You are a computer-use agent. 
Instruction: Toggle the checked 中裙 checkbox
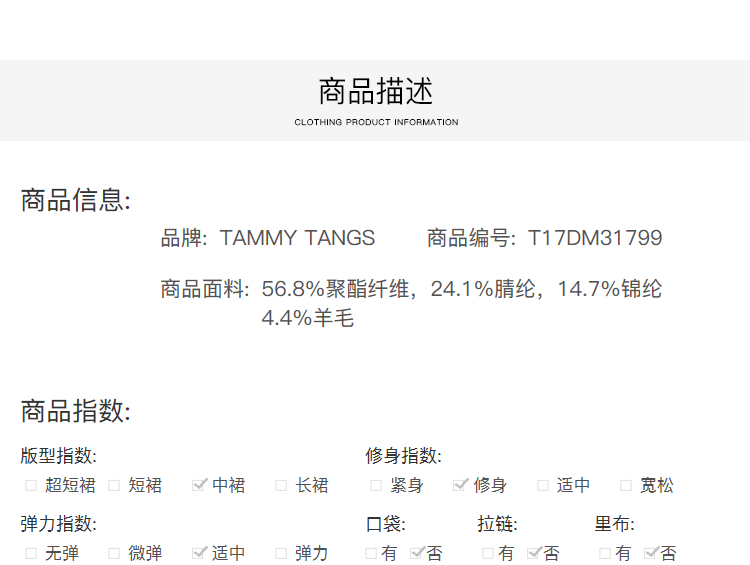(x=198, y=486)
